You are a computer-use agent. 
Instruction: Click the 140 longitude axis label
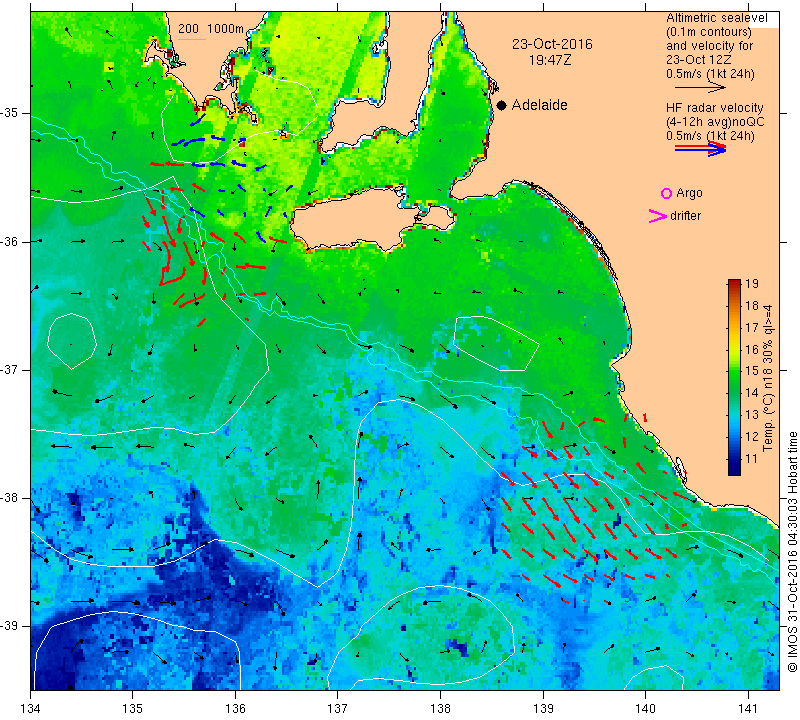[x=645, y=709]
